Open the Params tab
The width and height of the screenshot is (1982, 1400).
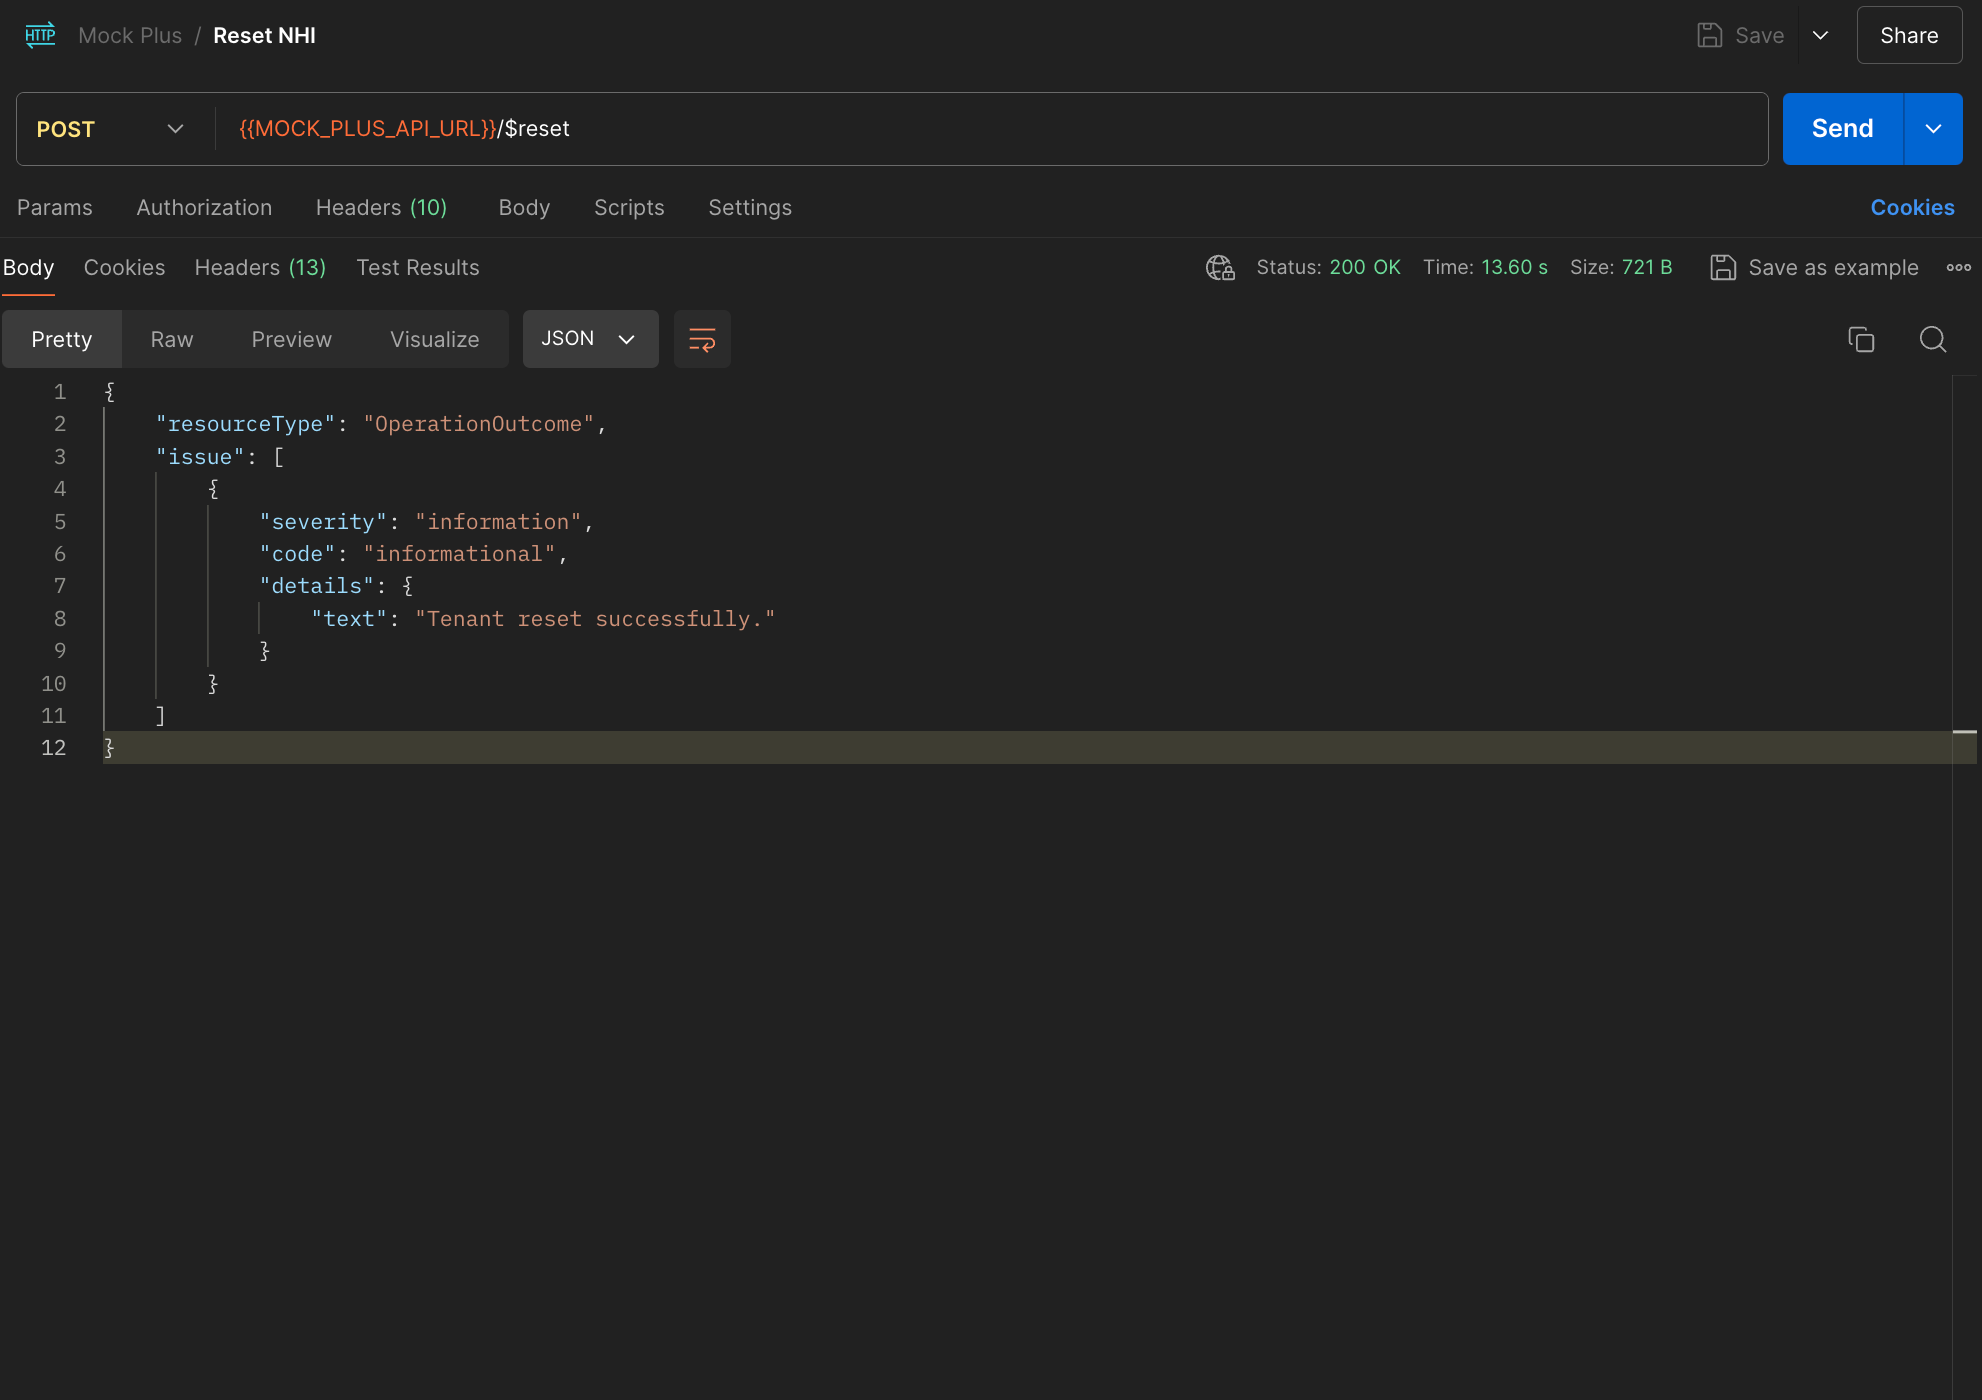click(55, 207)
